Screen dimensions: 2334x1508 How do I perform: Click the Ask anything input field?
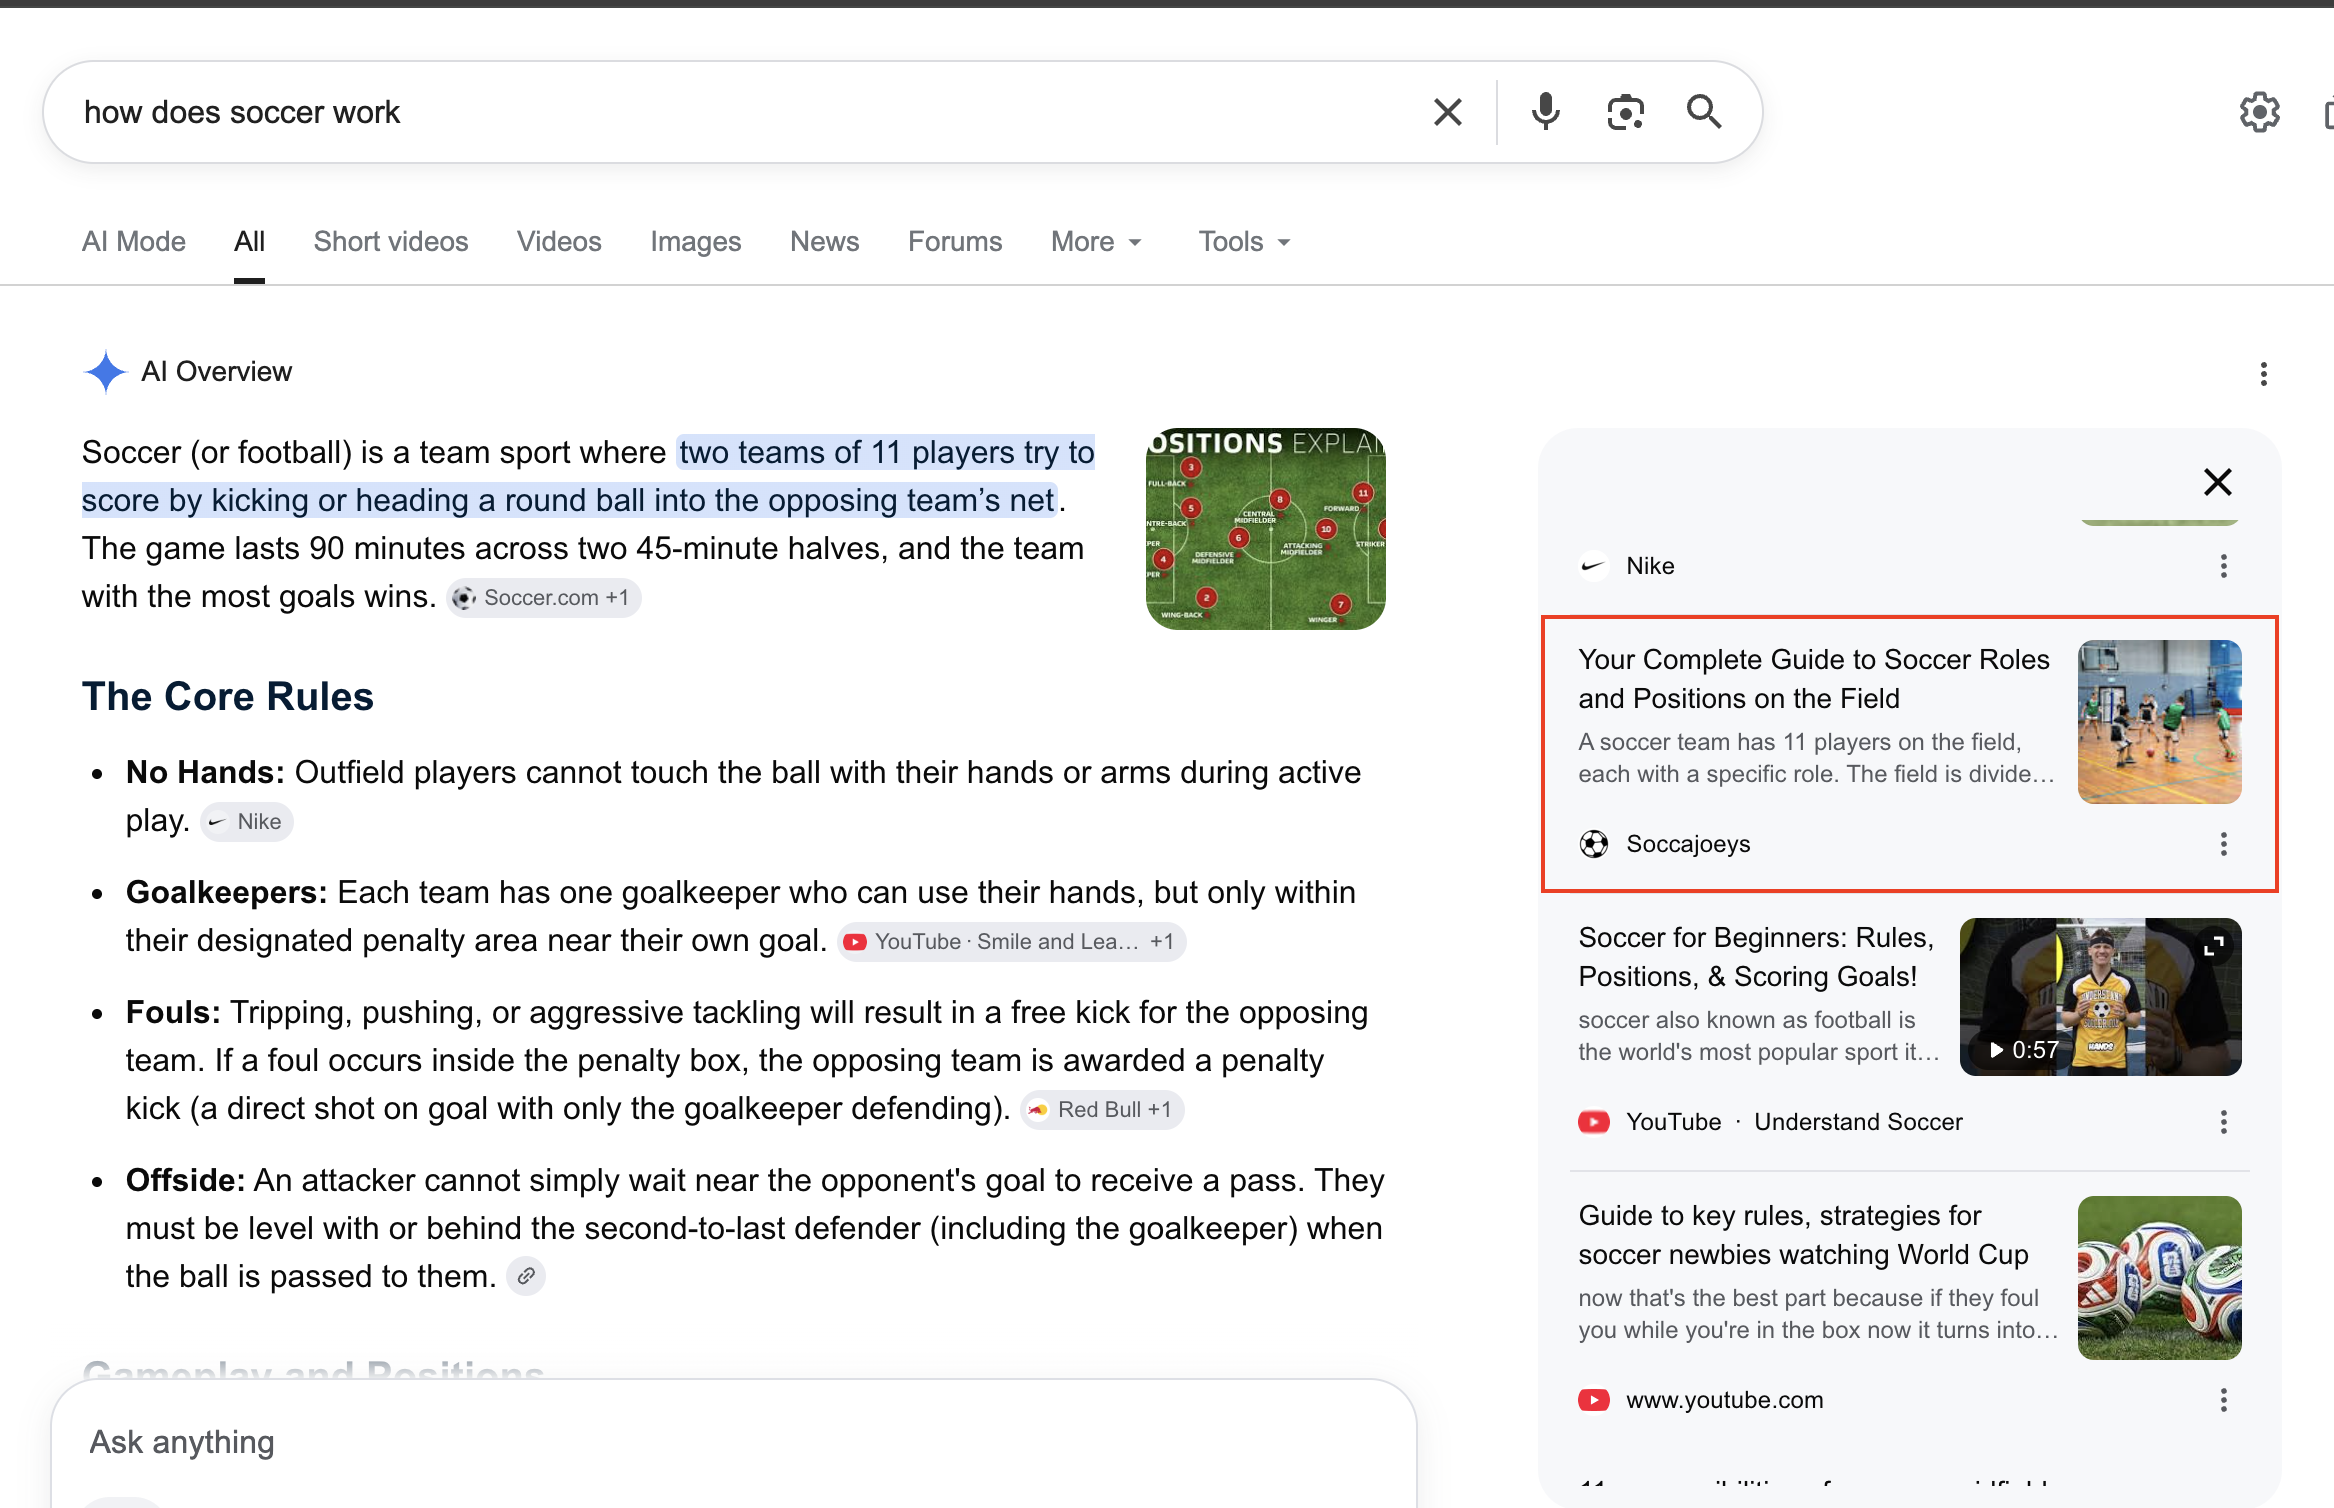point(733,1442)
